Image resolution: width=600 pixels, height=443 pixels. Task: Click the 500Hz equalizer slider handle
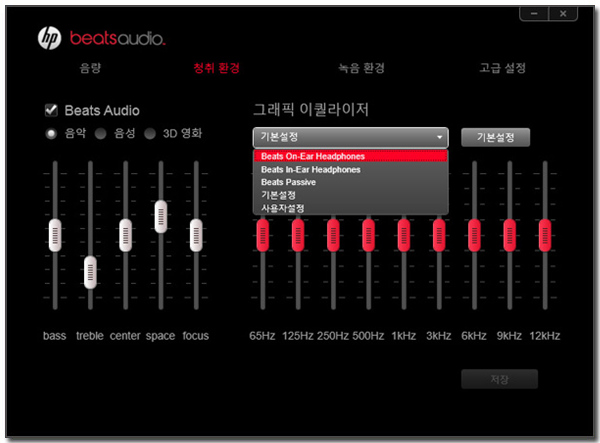(368, 235)
